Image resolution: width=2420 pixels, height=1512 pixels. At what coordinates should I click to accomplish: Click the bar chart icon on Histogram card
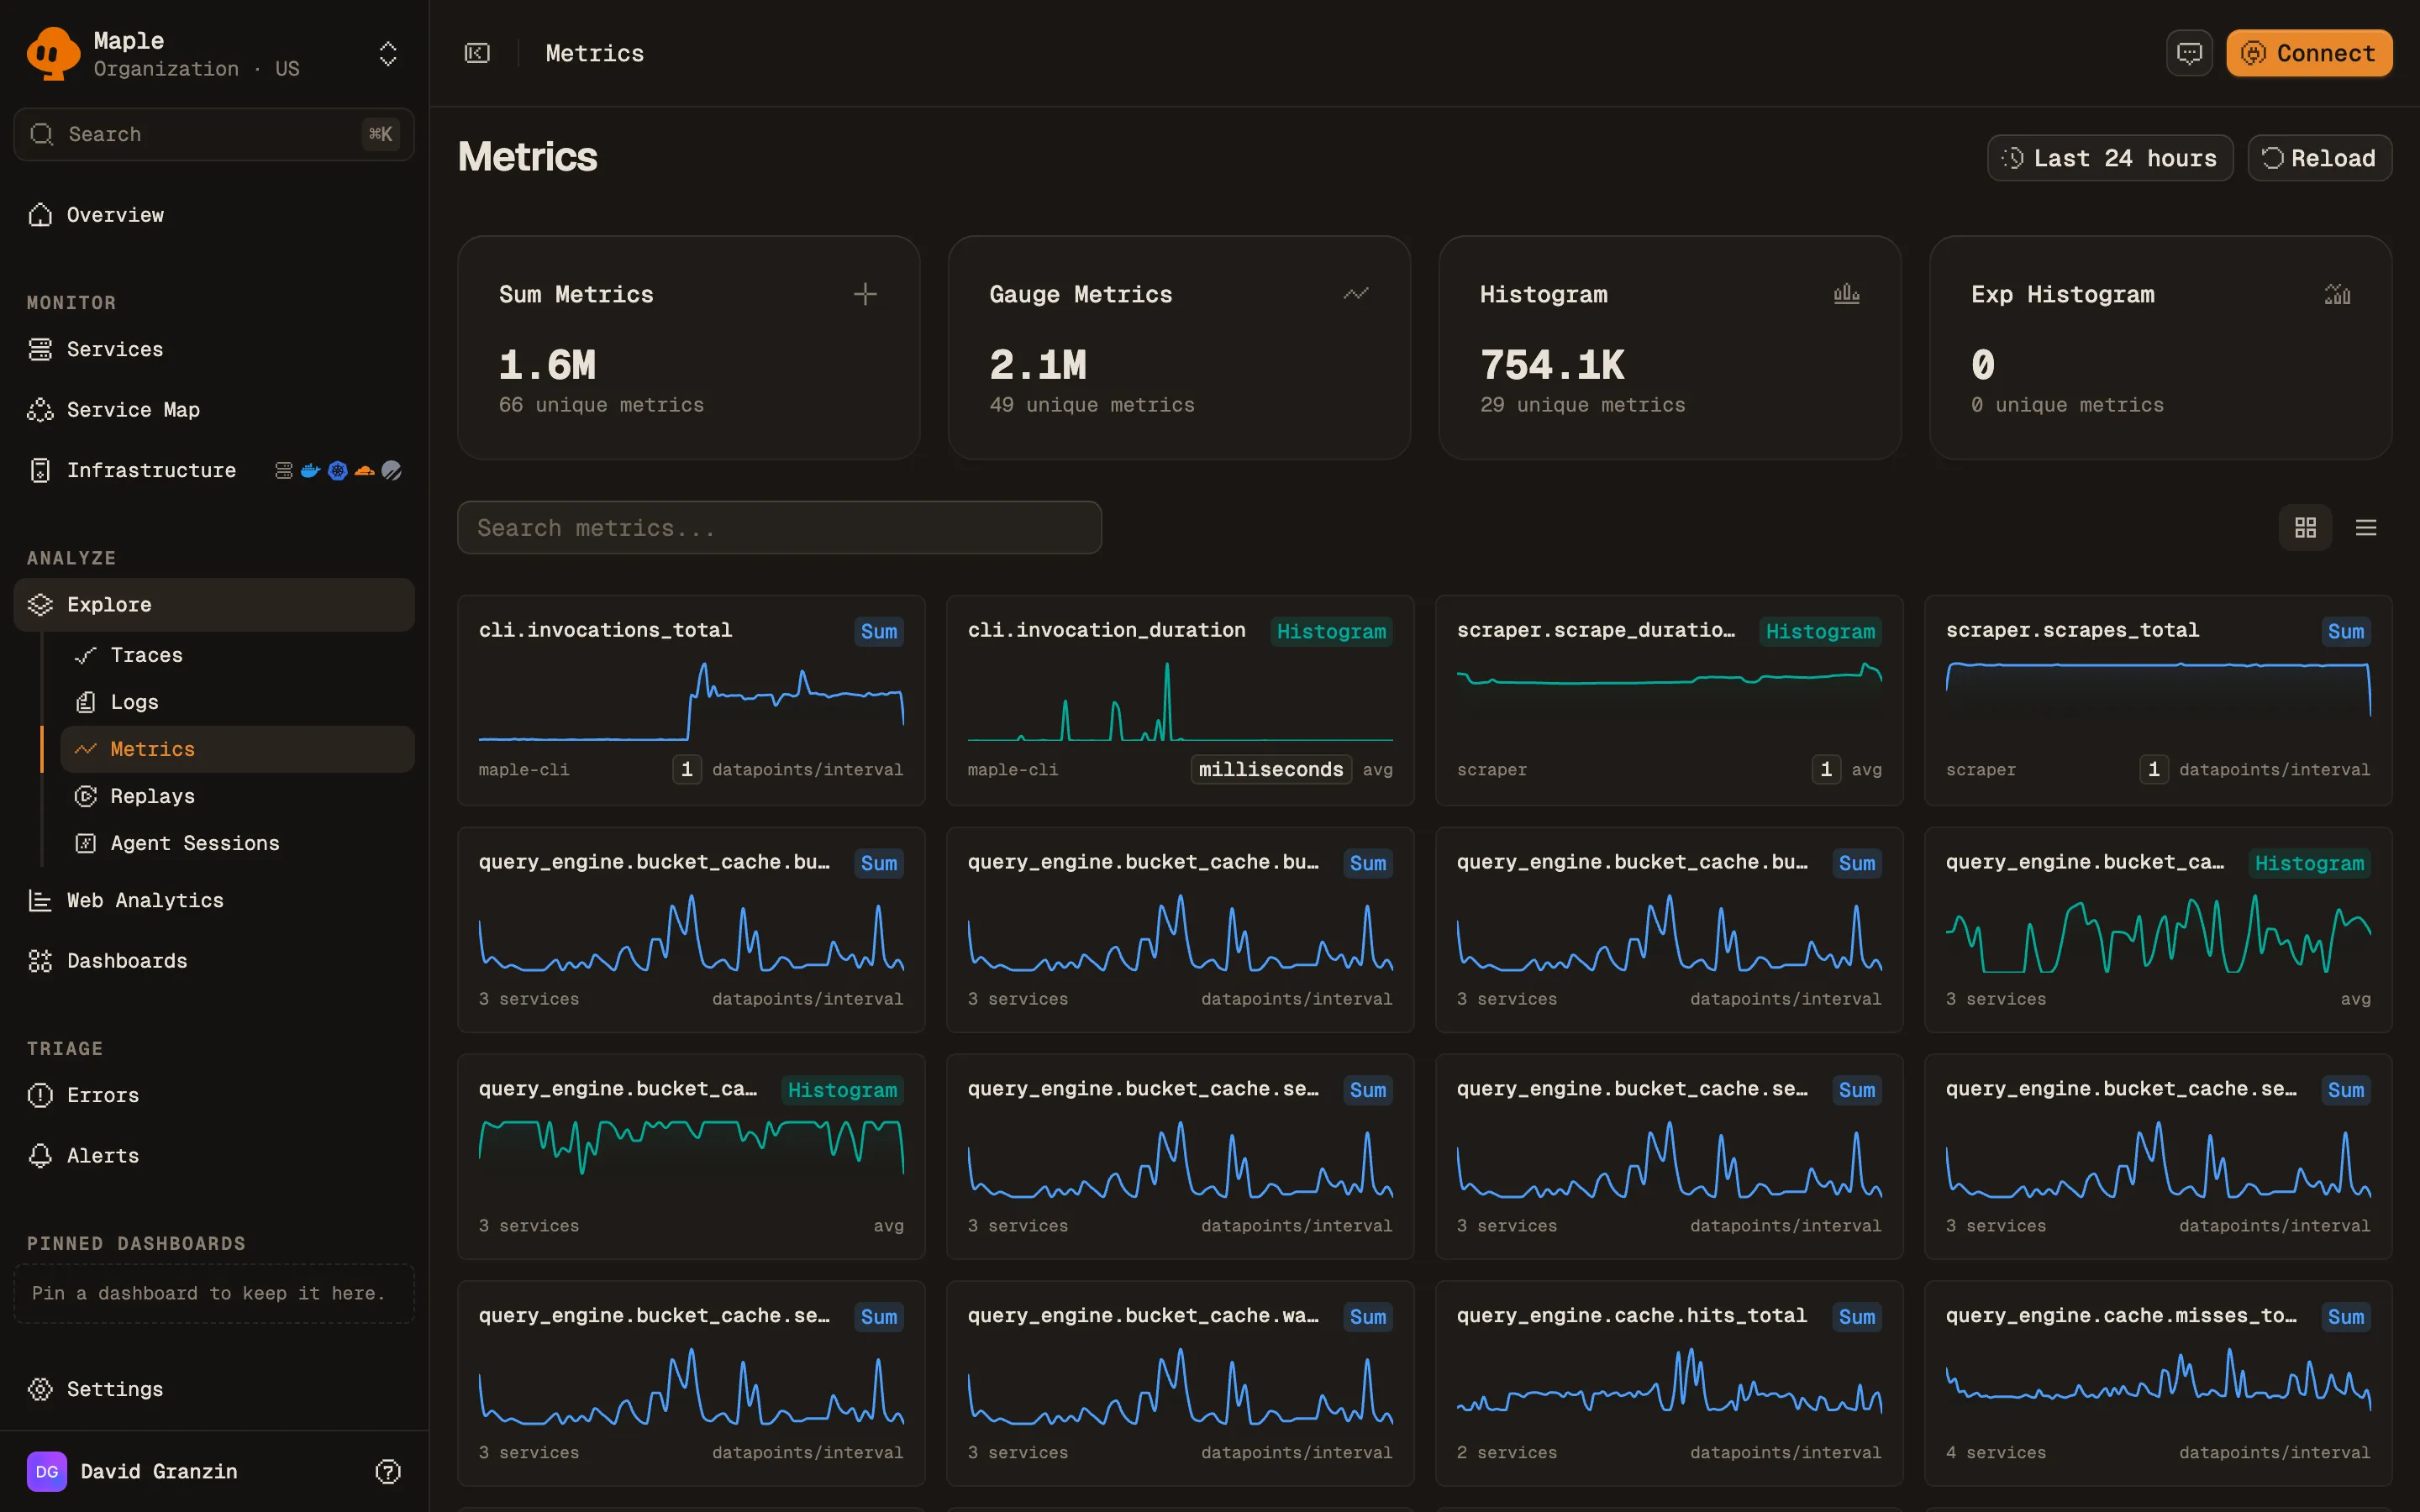click(1847, 294)
